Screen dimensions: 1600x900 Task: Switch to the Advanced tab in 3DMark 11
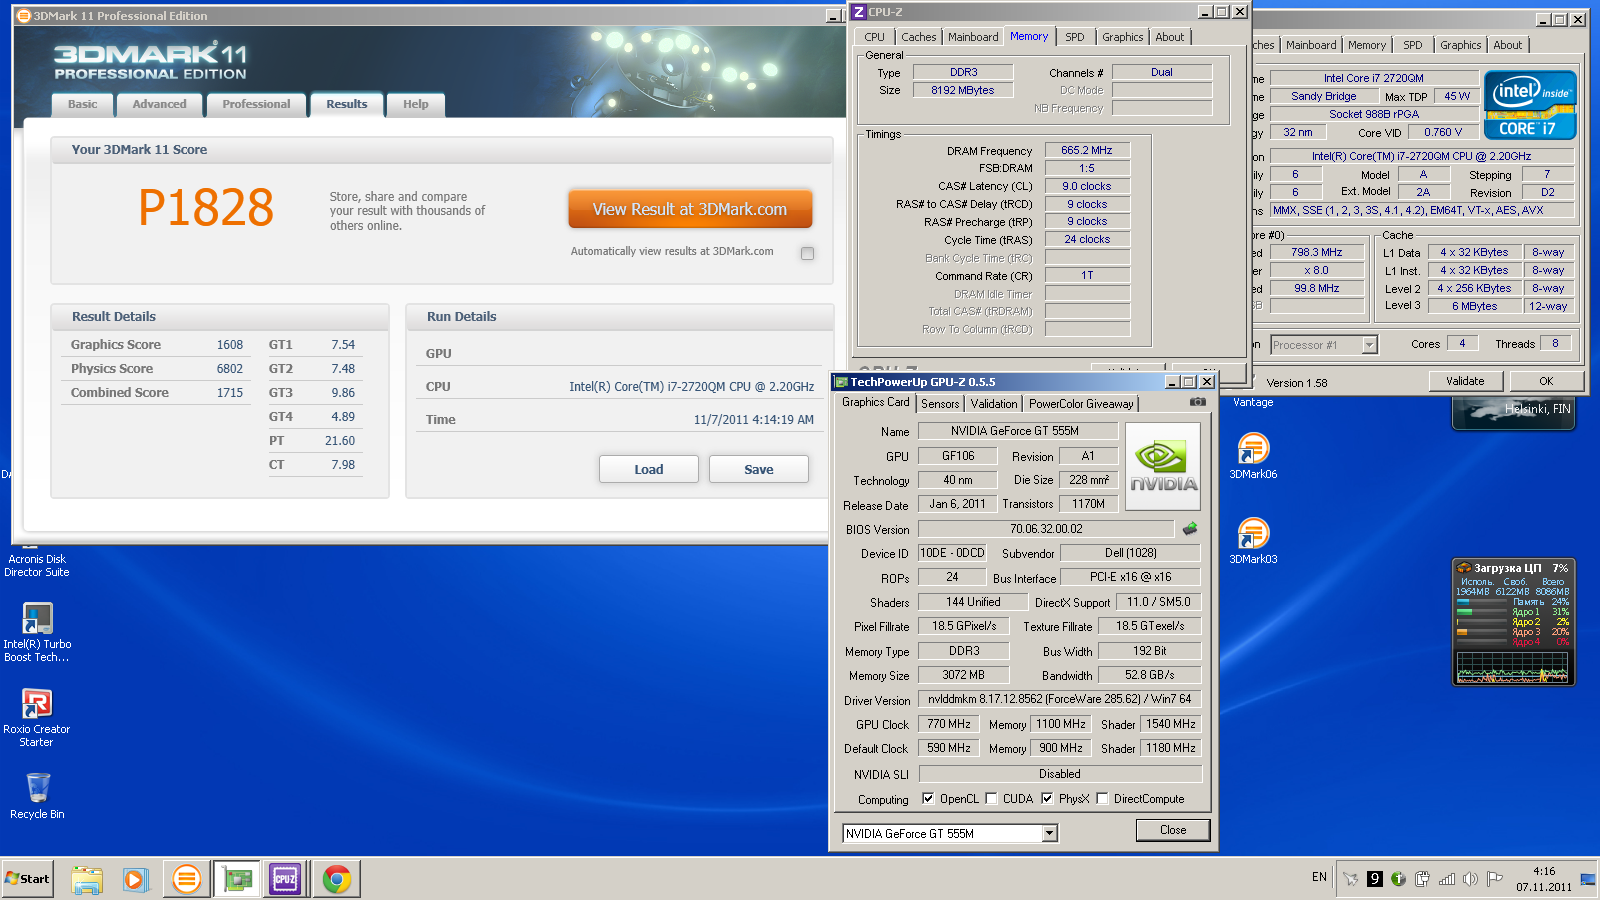click(160, 104)
